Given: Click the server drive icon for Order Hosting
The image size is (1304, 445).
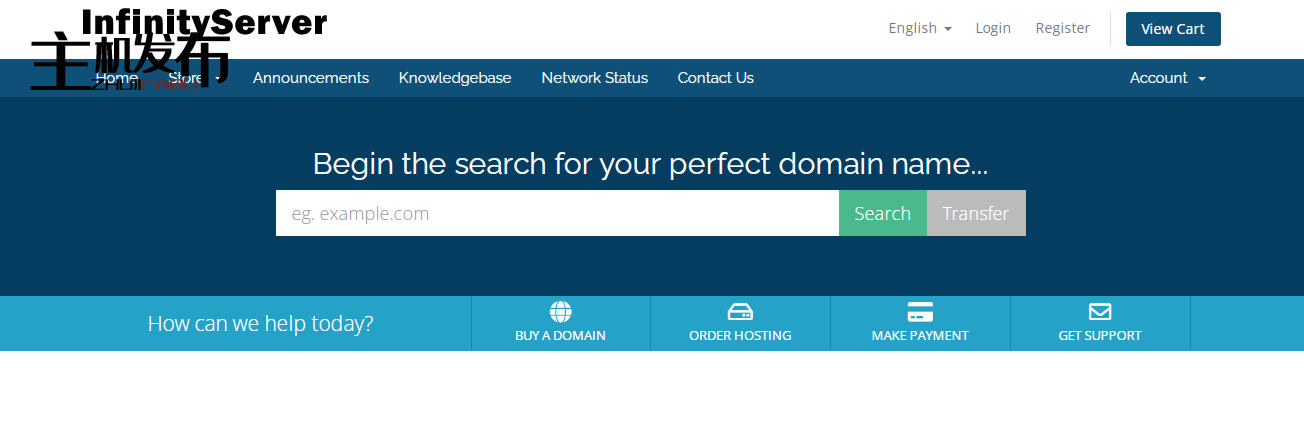Looking at the screenshot, I should 740,312.
